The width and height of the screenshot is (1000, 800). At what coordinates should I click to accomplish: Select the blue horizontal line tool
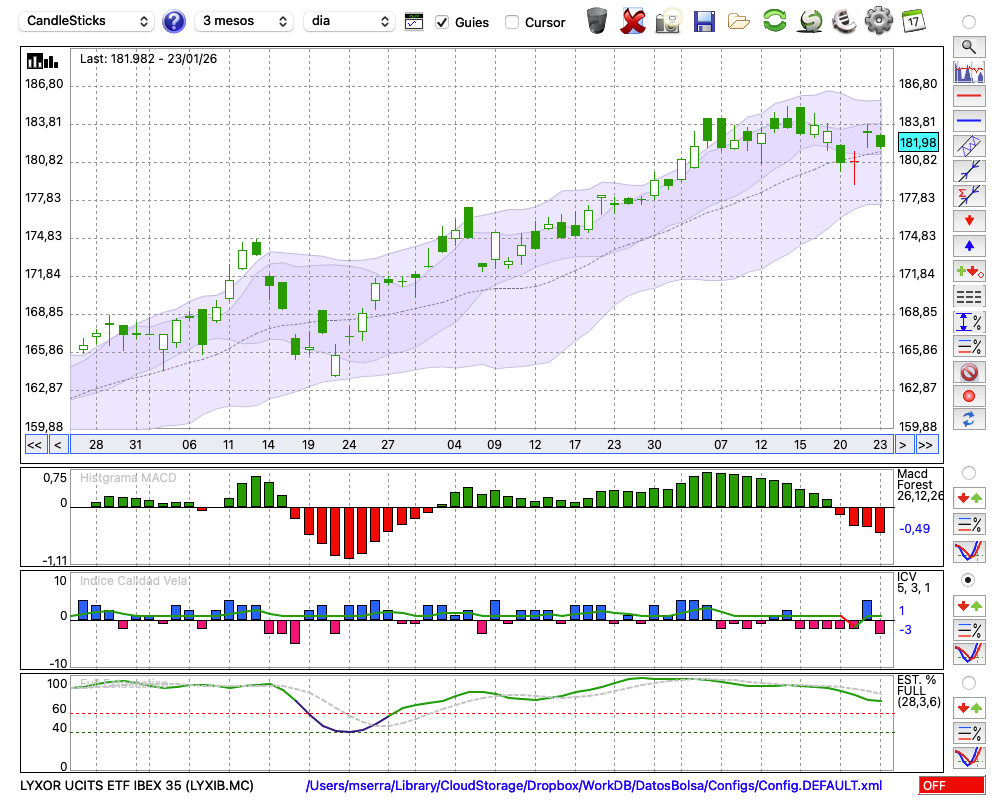point(969,121)
